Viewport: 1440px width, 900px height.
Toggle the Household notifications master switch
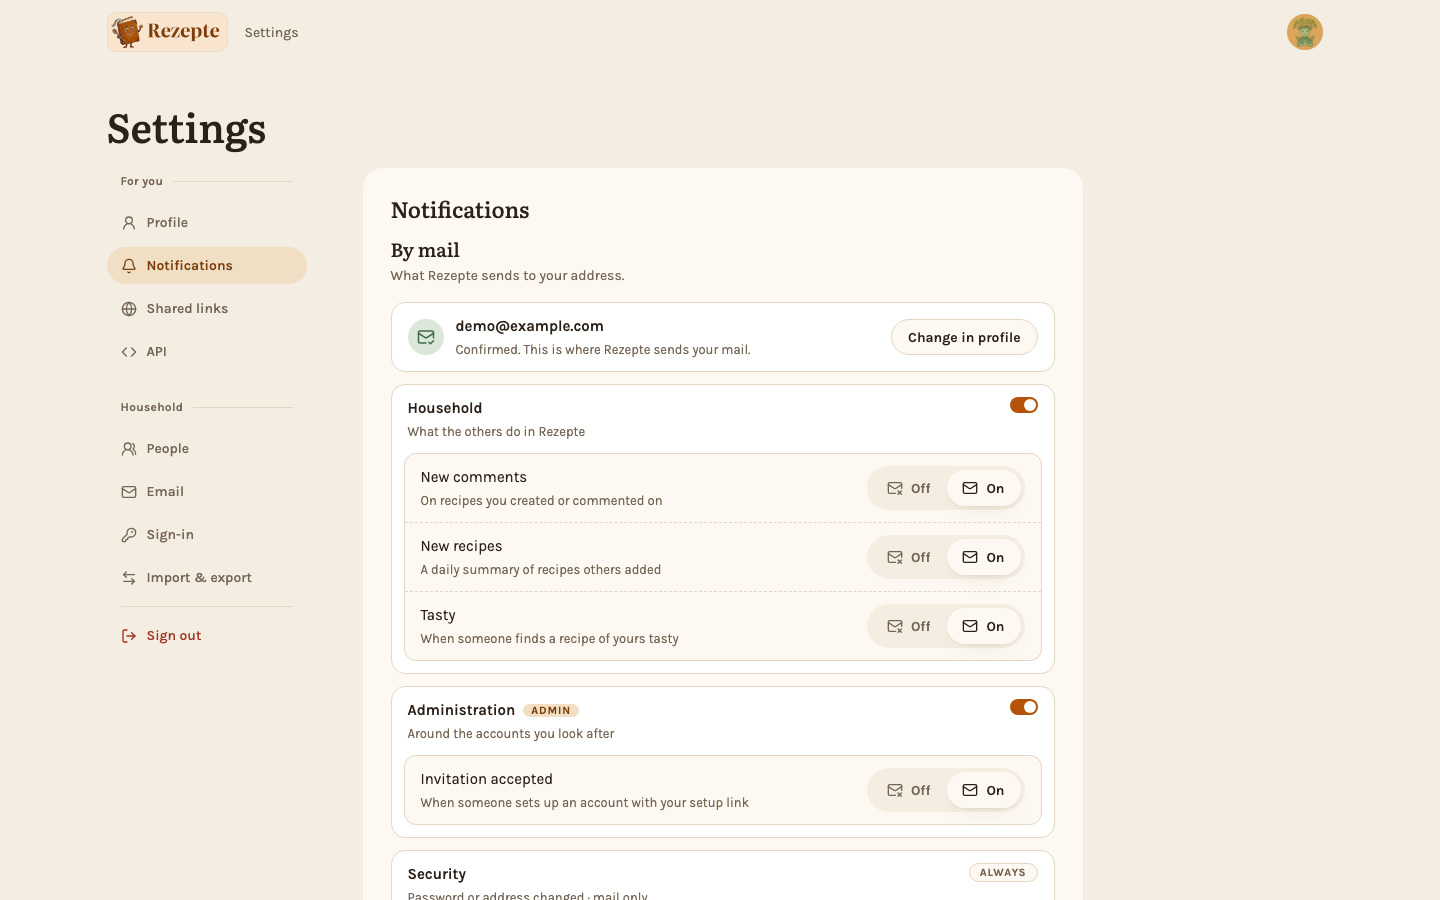point(1023,405)
